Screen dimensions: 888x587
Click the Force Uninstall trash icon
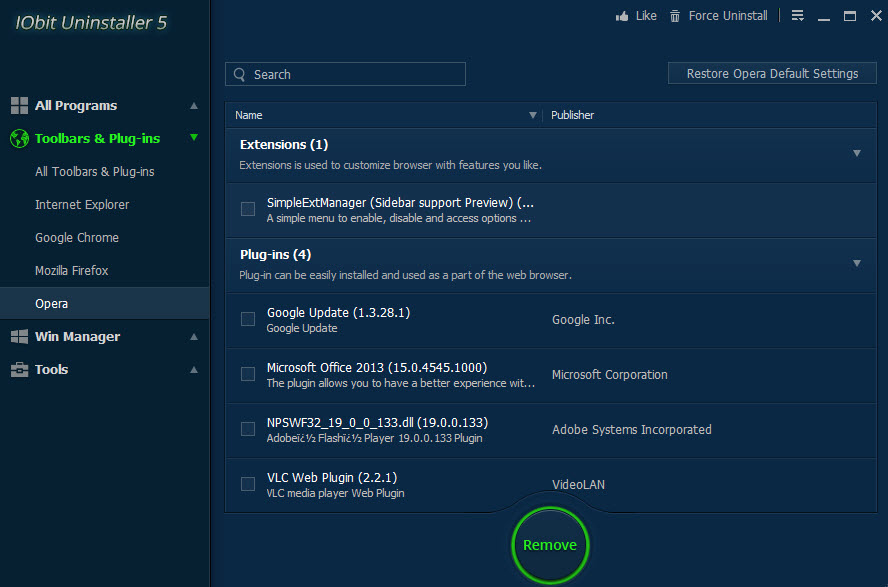tap(674, 16)
